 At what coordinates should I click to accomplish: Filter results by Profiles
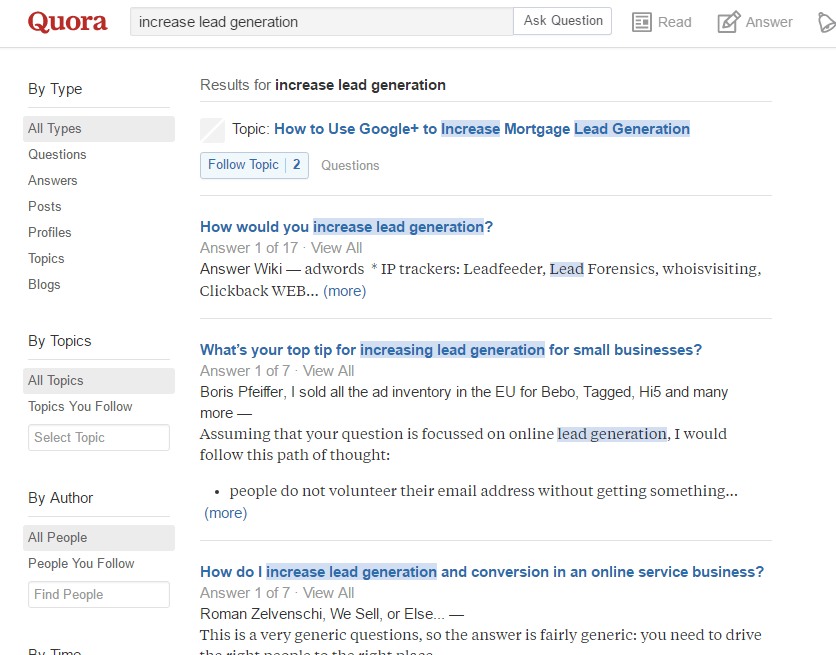50,233
